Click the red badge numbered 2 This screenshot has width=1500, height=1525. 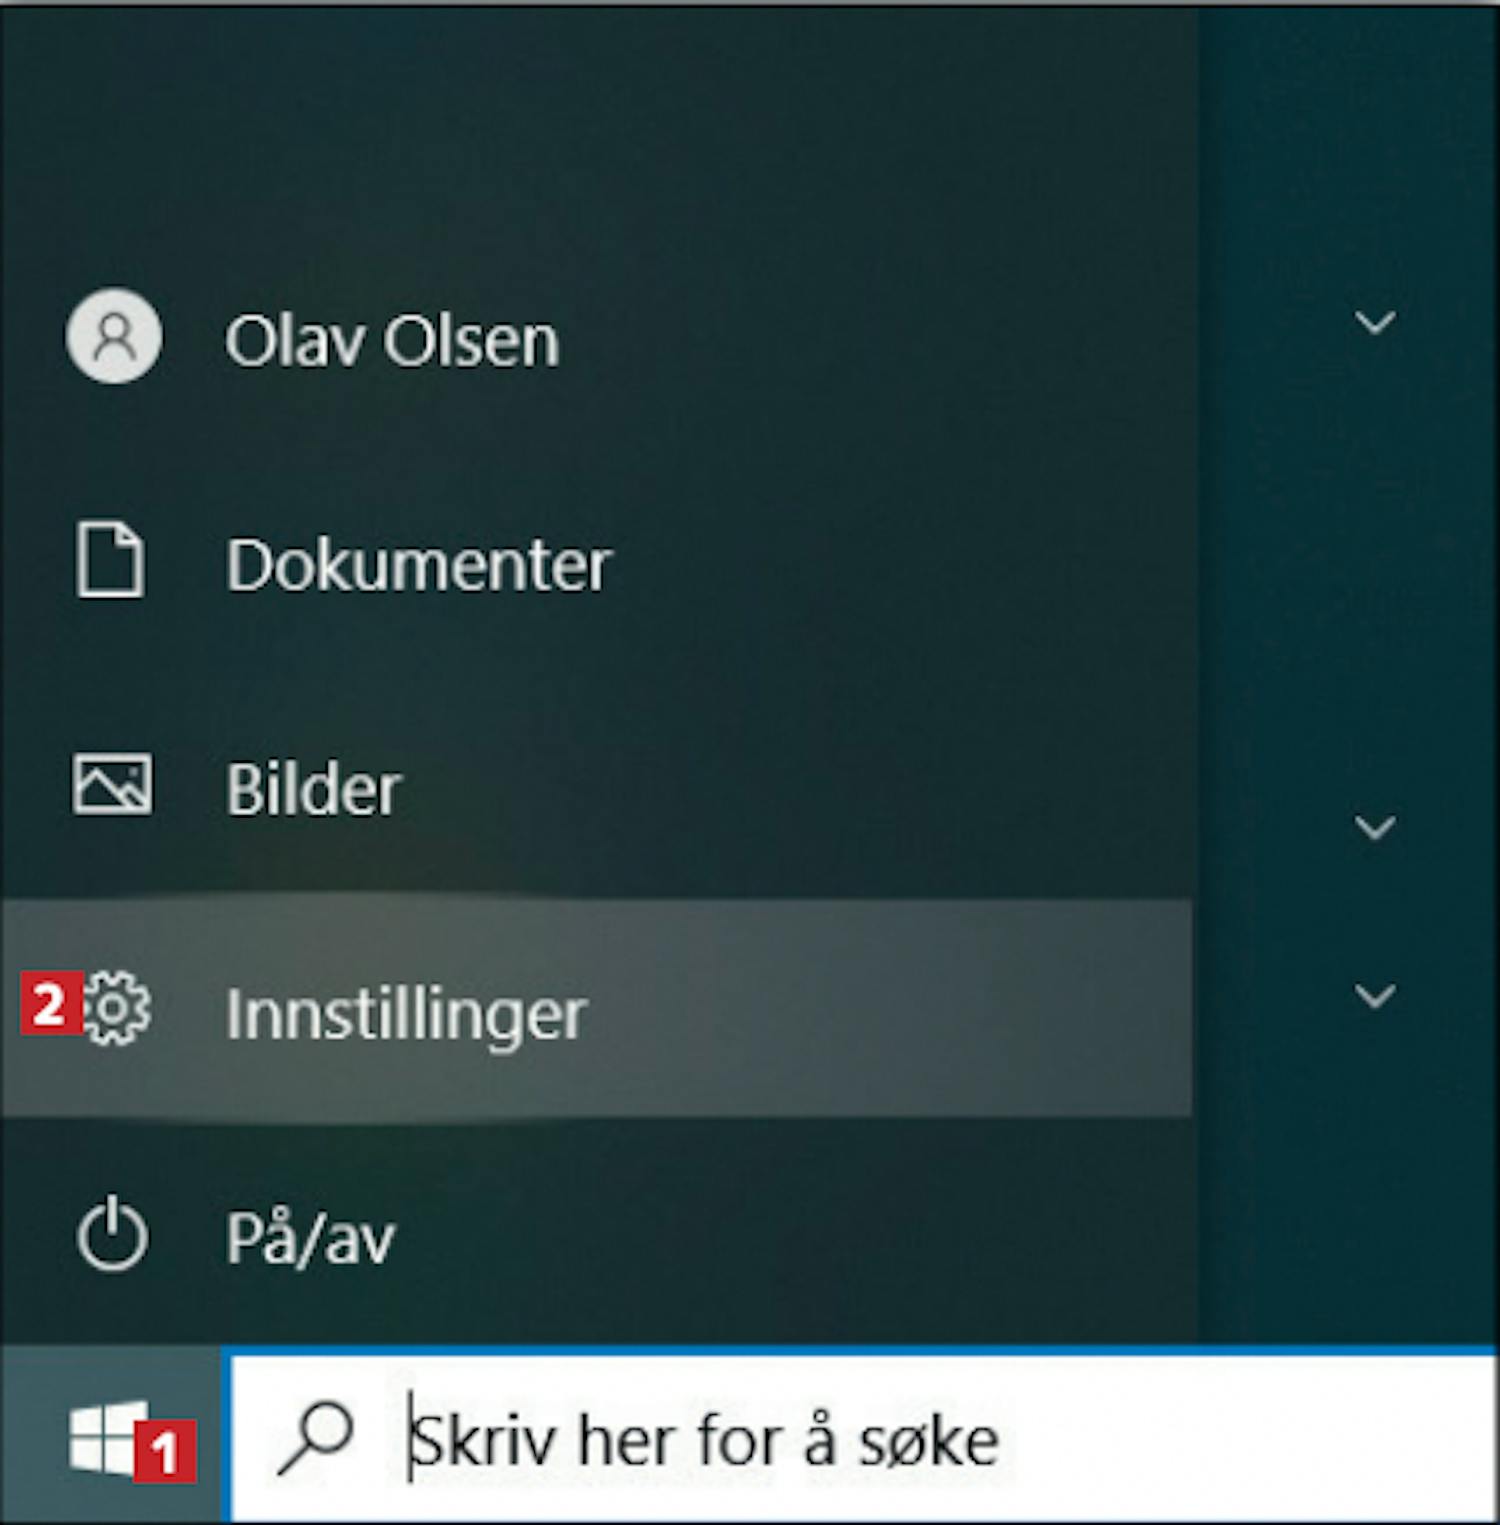pos(51,1004)
